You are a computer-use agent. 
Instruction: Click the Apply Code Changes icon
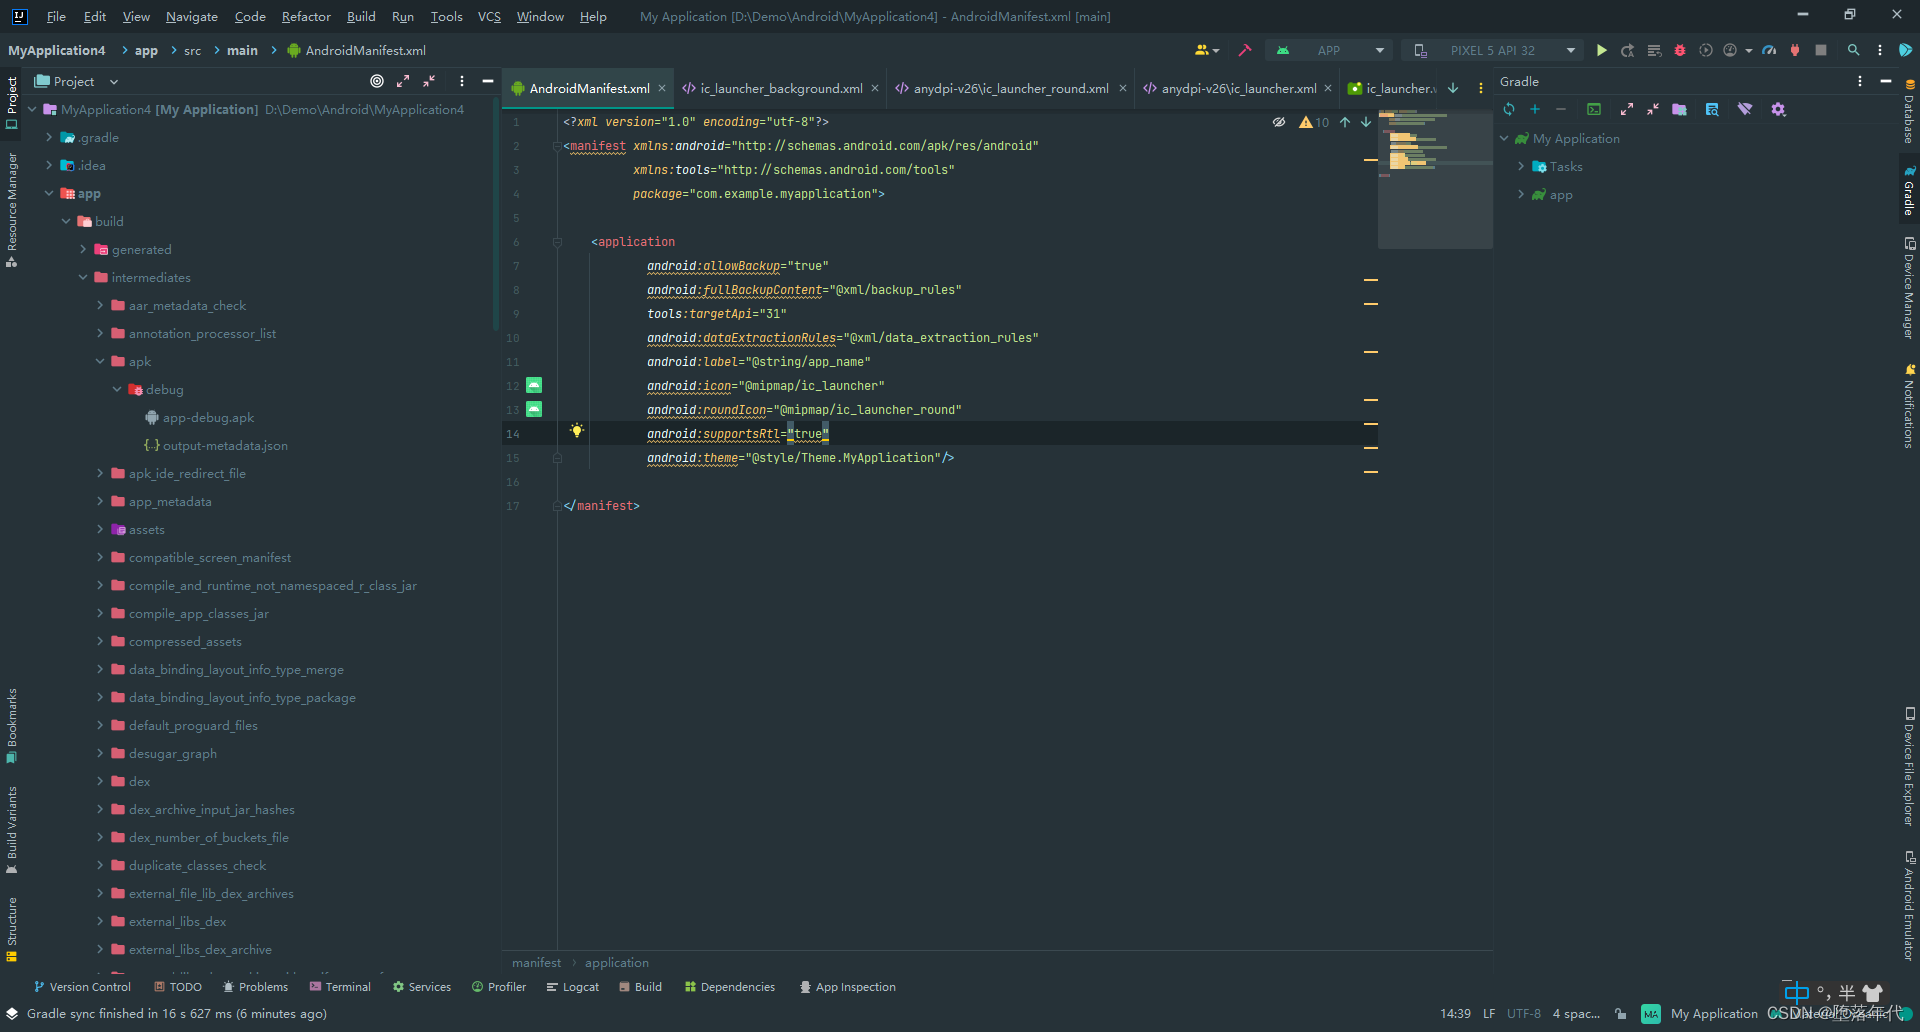1654,50
